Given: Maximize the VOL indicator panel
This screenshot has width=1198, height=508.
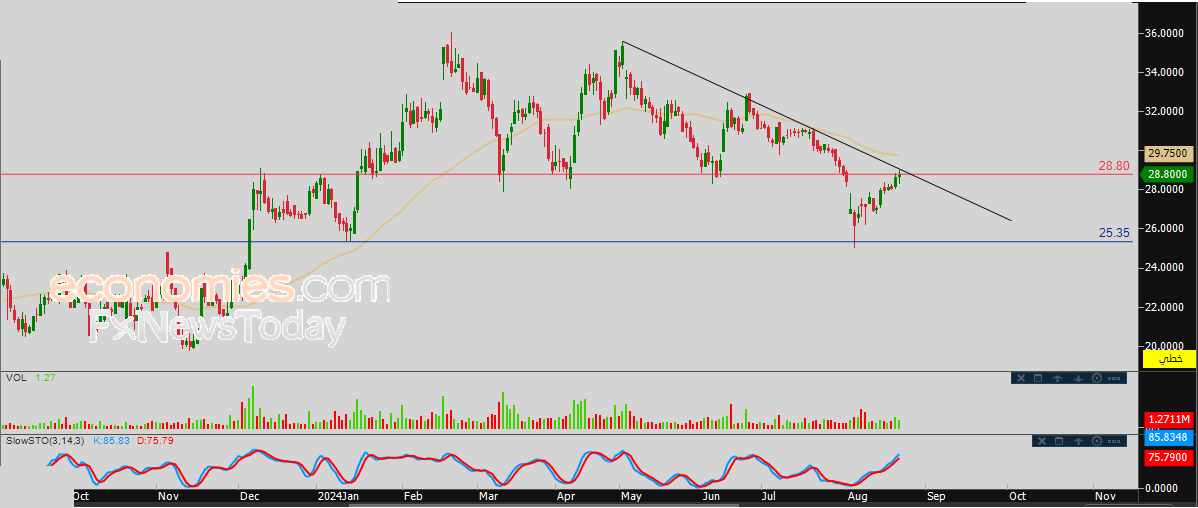Looking at the screenshot, I should tap(1038, 378).
